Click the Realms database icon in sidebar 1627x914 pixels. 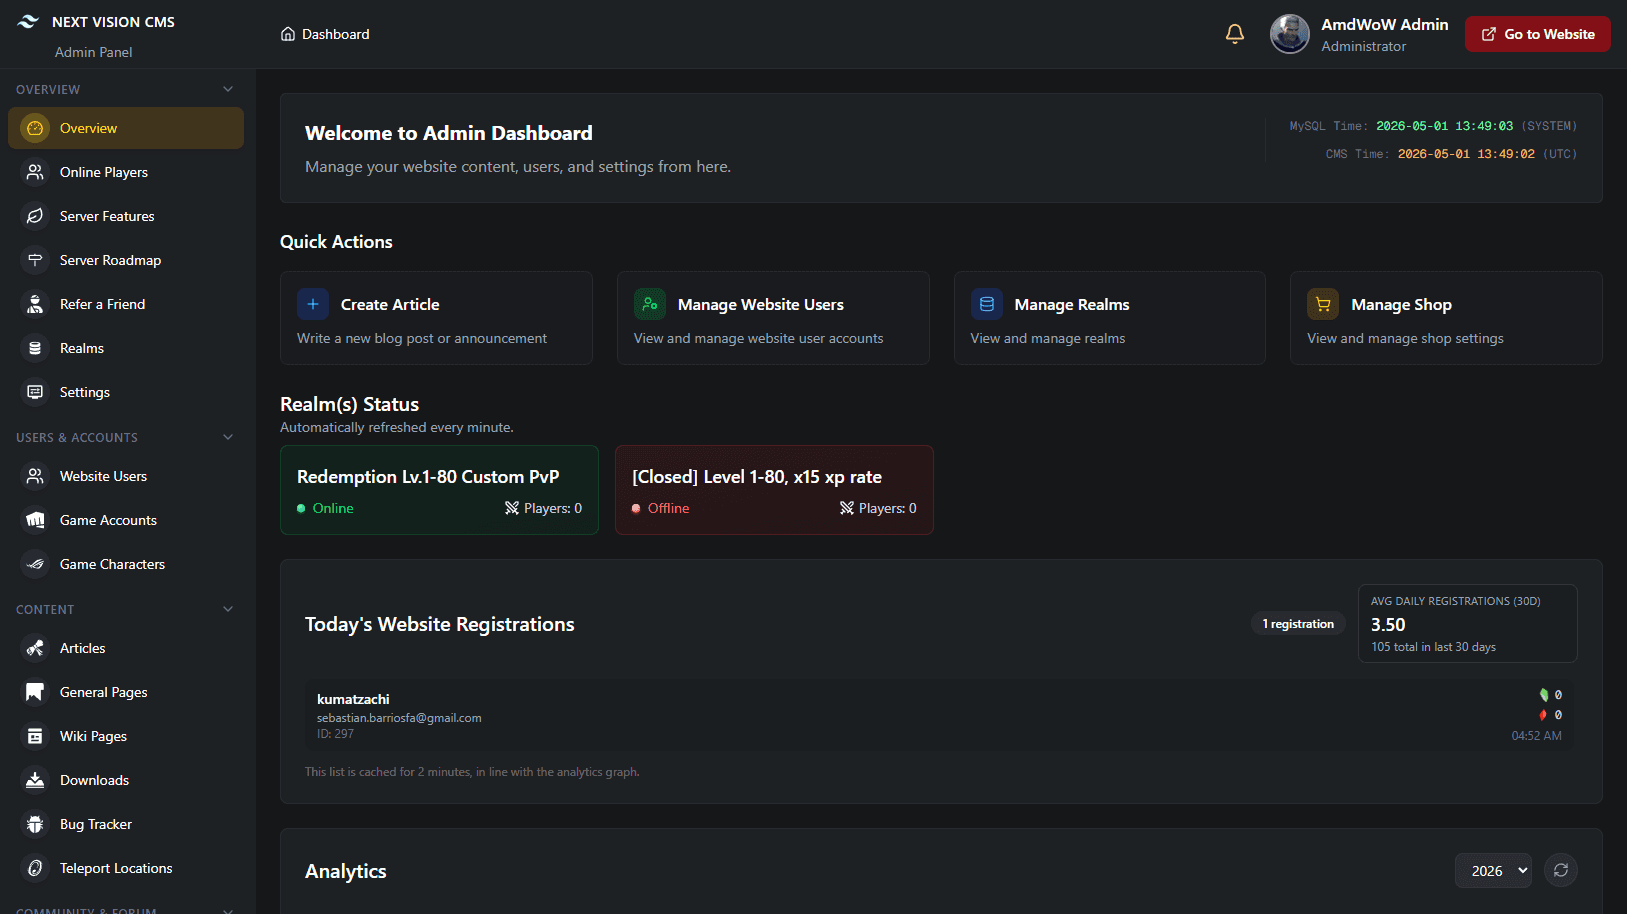click(35, 348)
